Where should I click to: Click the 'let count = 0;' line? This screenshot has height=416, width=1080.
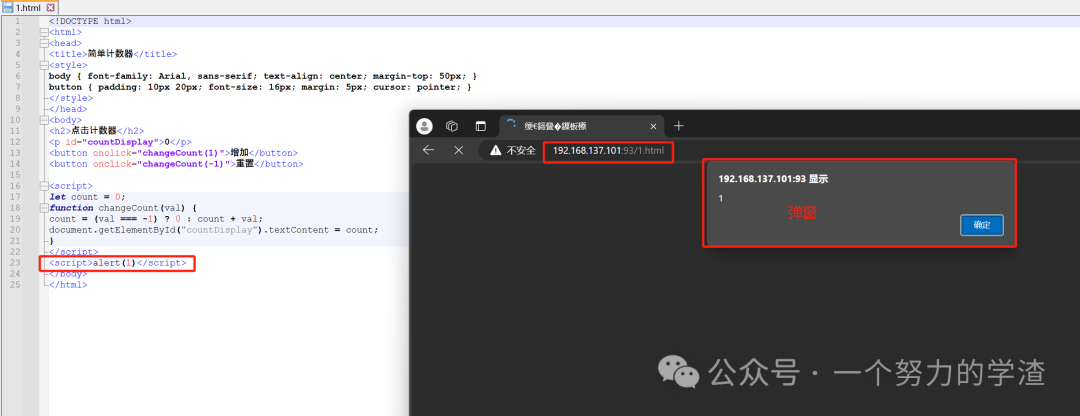pyautogui.click(x=87, y=197)
